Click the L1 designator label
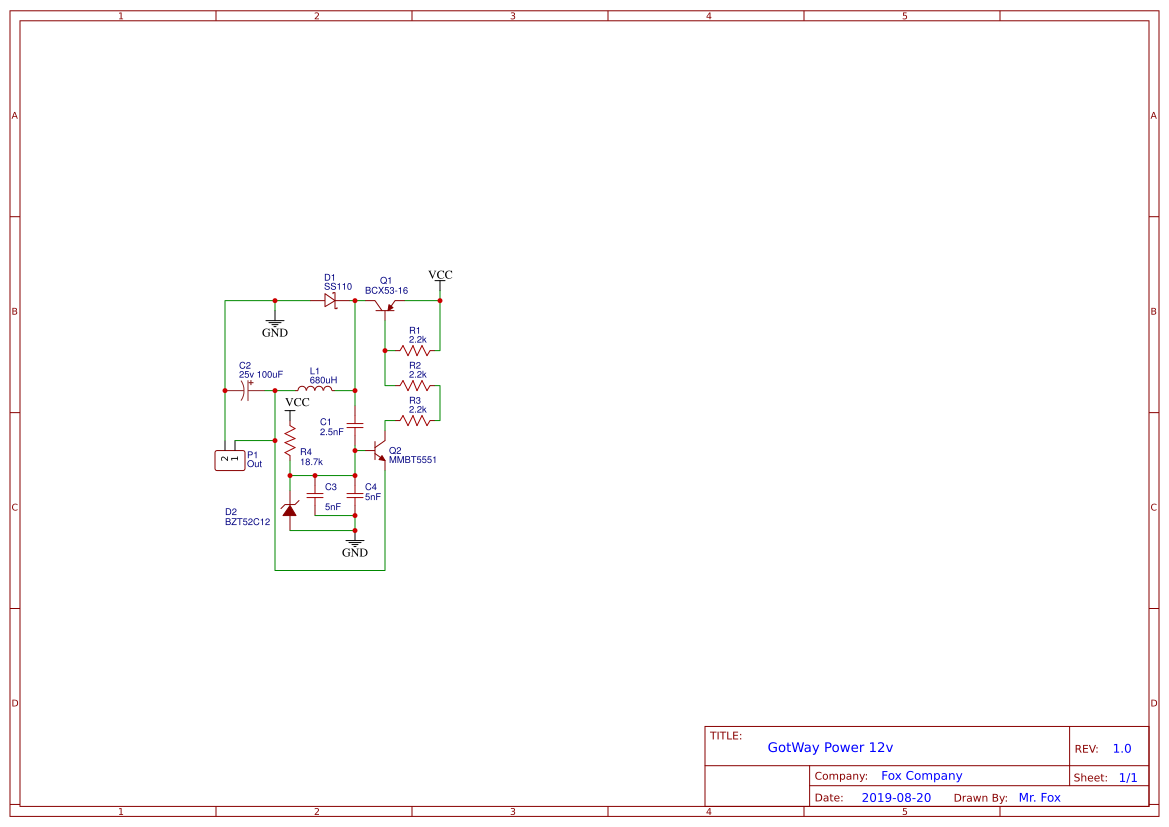Image resolution: width=1169 pixels, height=827 pixels. point(315,371)
